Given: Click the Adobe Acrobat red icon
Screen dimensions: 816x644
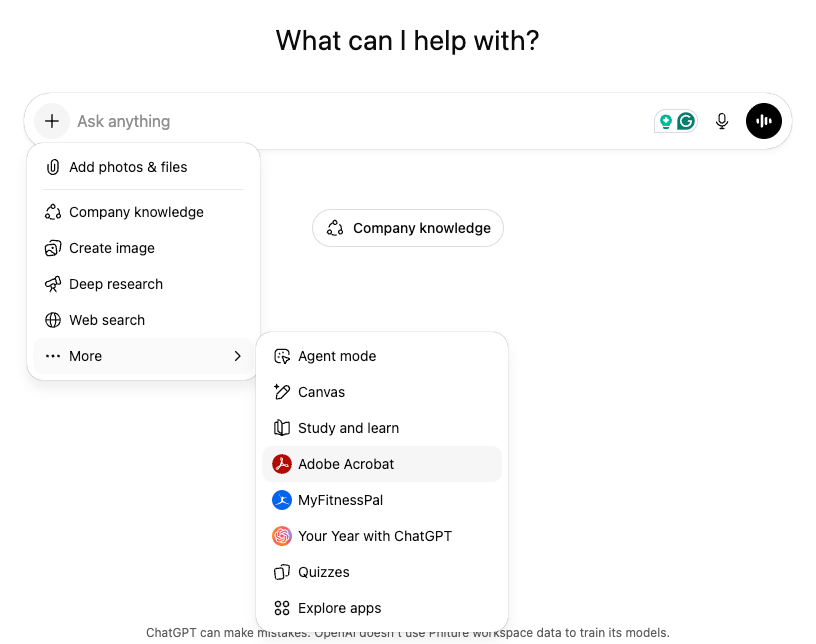Looking at the screenshot, I should [282, 464].
